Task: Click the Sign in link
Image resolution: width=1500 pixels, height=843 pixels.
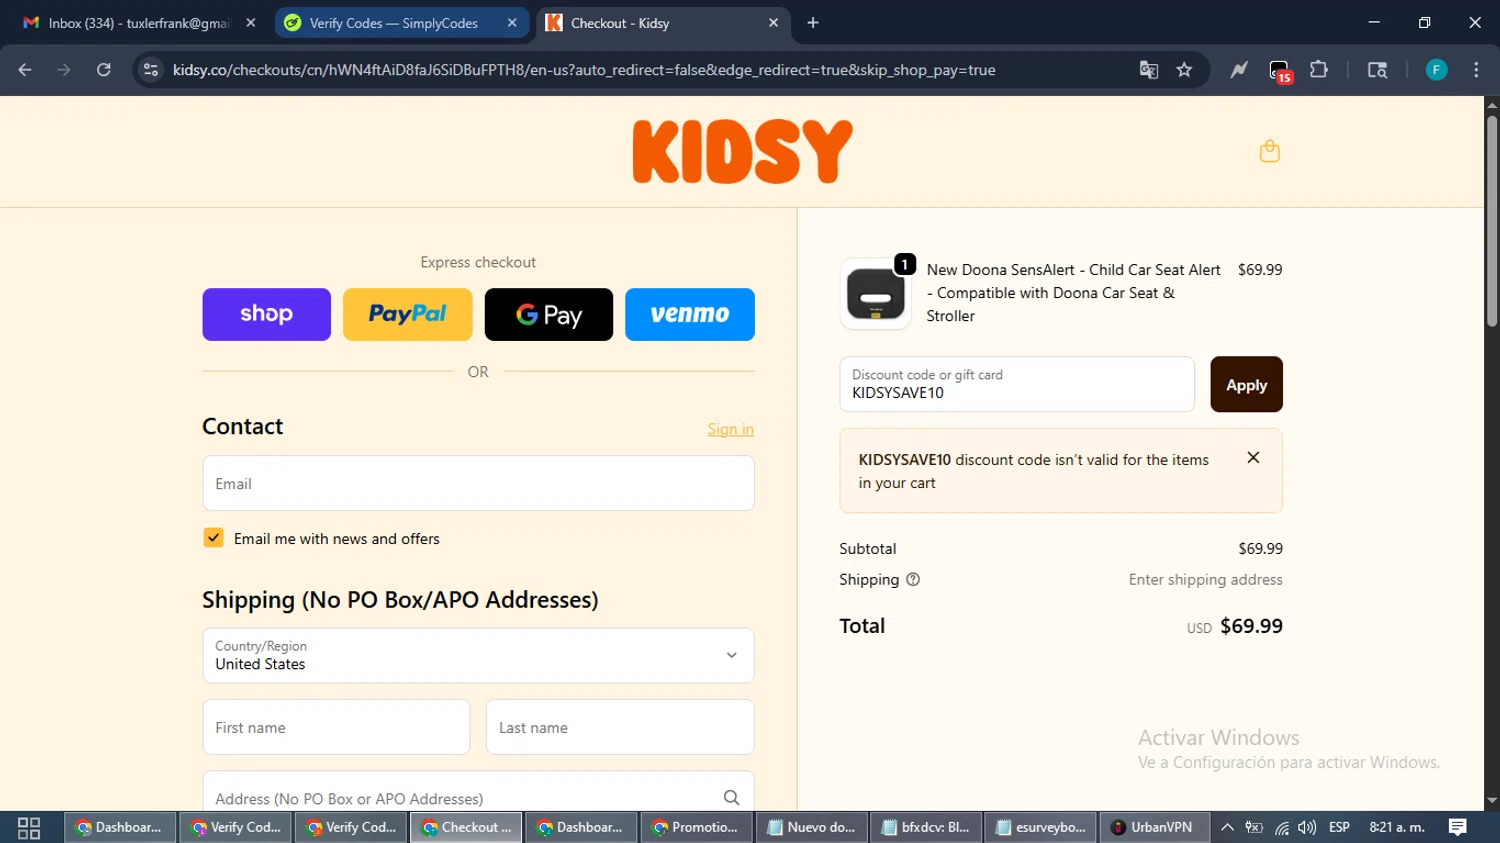Action: [731, 429]
